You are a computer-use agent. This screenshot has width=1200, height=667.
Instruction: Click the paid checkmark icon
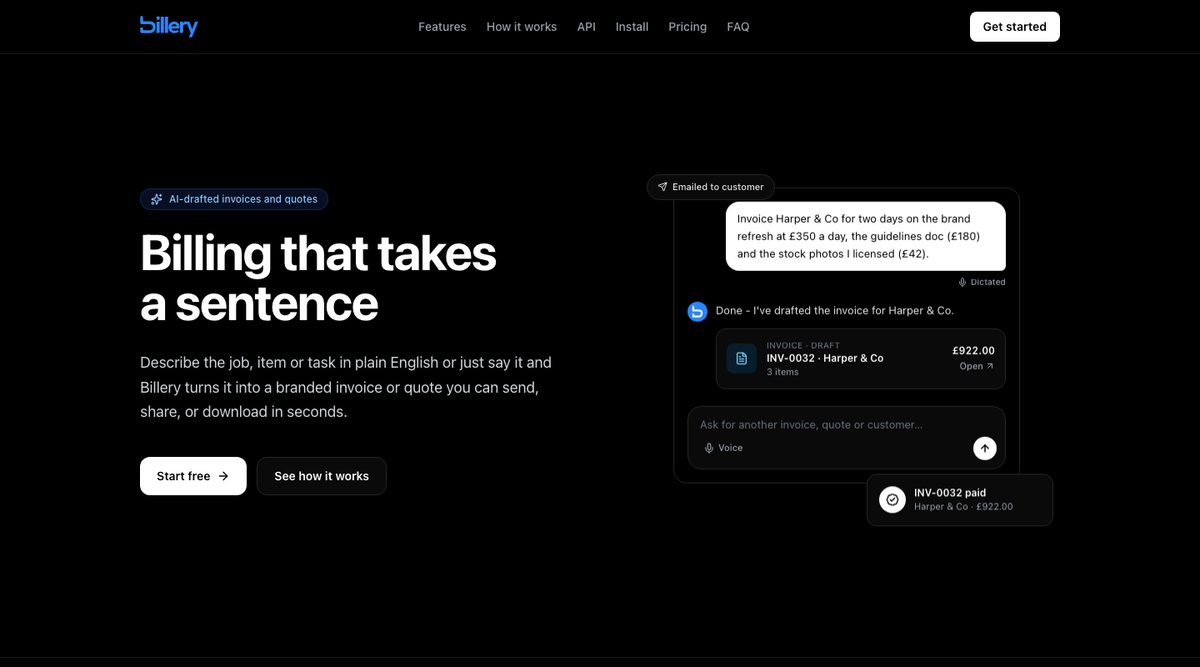pyautogui.click(x=892, y=499)
